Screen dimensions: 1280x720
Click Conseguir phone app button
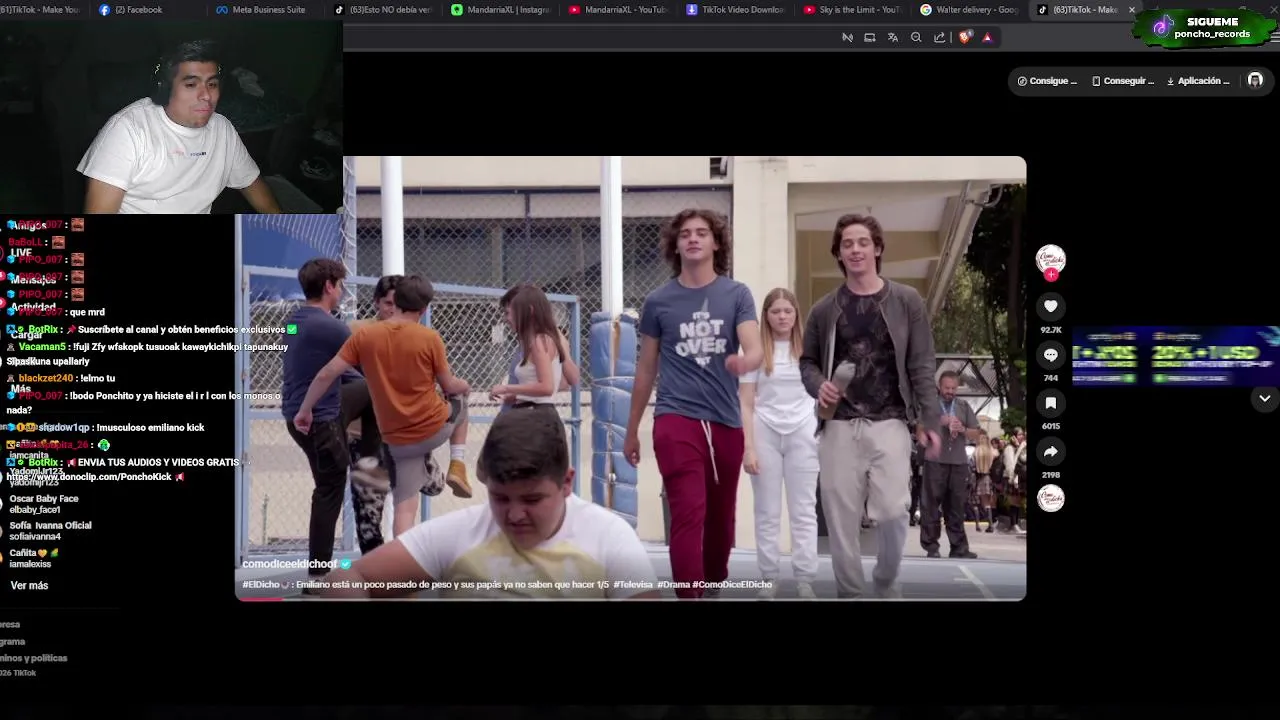[1123, 81]
